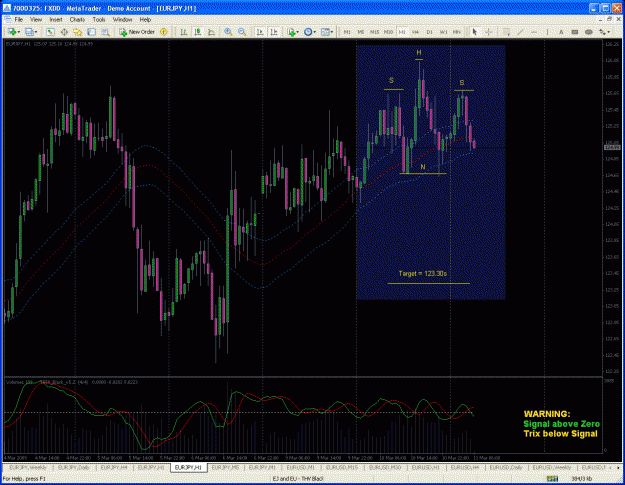Open the Navigator panel with star-folder icon
625x485 pixels.
(x=77, y=32)
